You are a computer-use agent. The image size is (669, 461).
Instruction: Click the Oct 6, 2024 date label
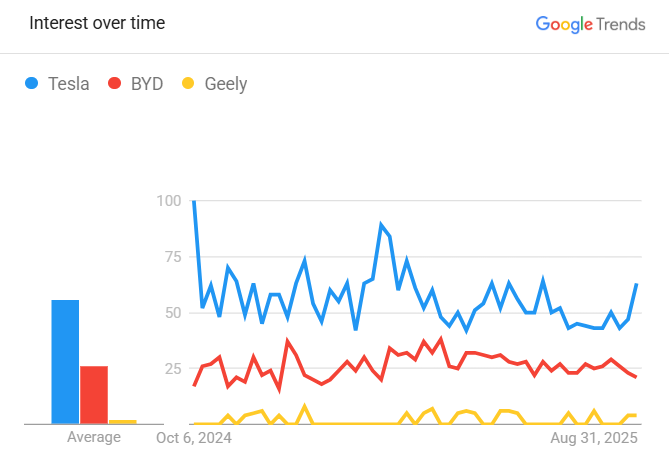(194, 438)
